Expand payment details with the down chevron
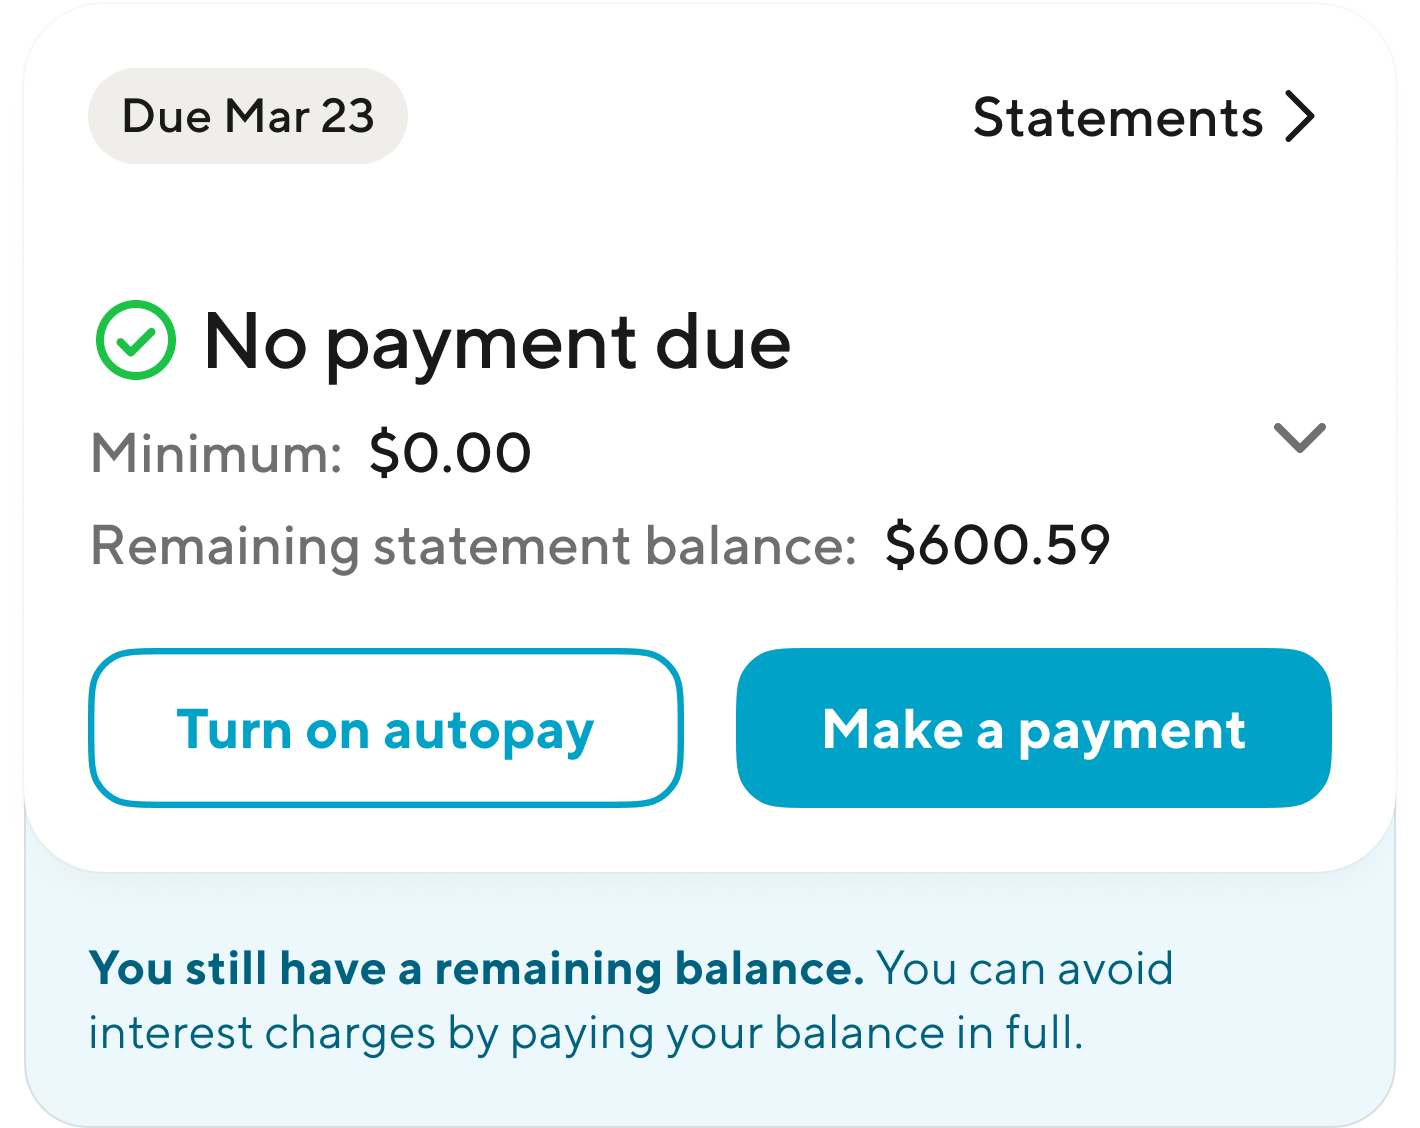The image size is (1420, 1128). coord(1299,437)
